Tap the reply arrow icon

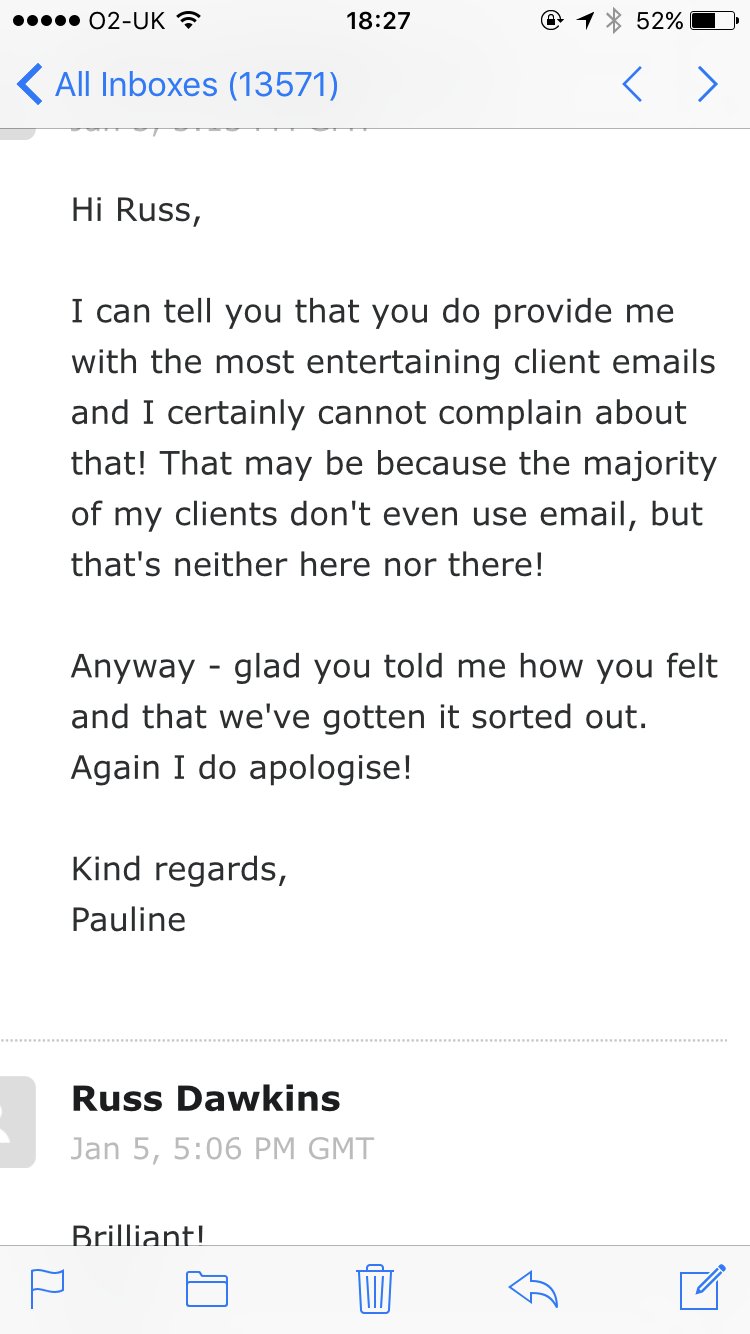532,1288
